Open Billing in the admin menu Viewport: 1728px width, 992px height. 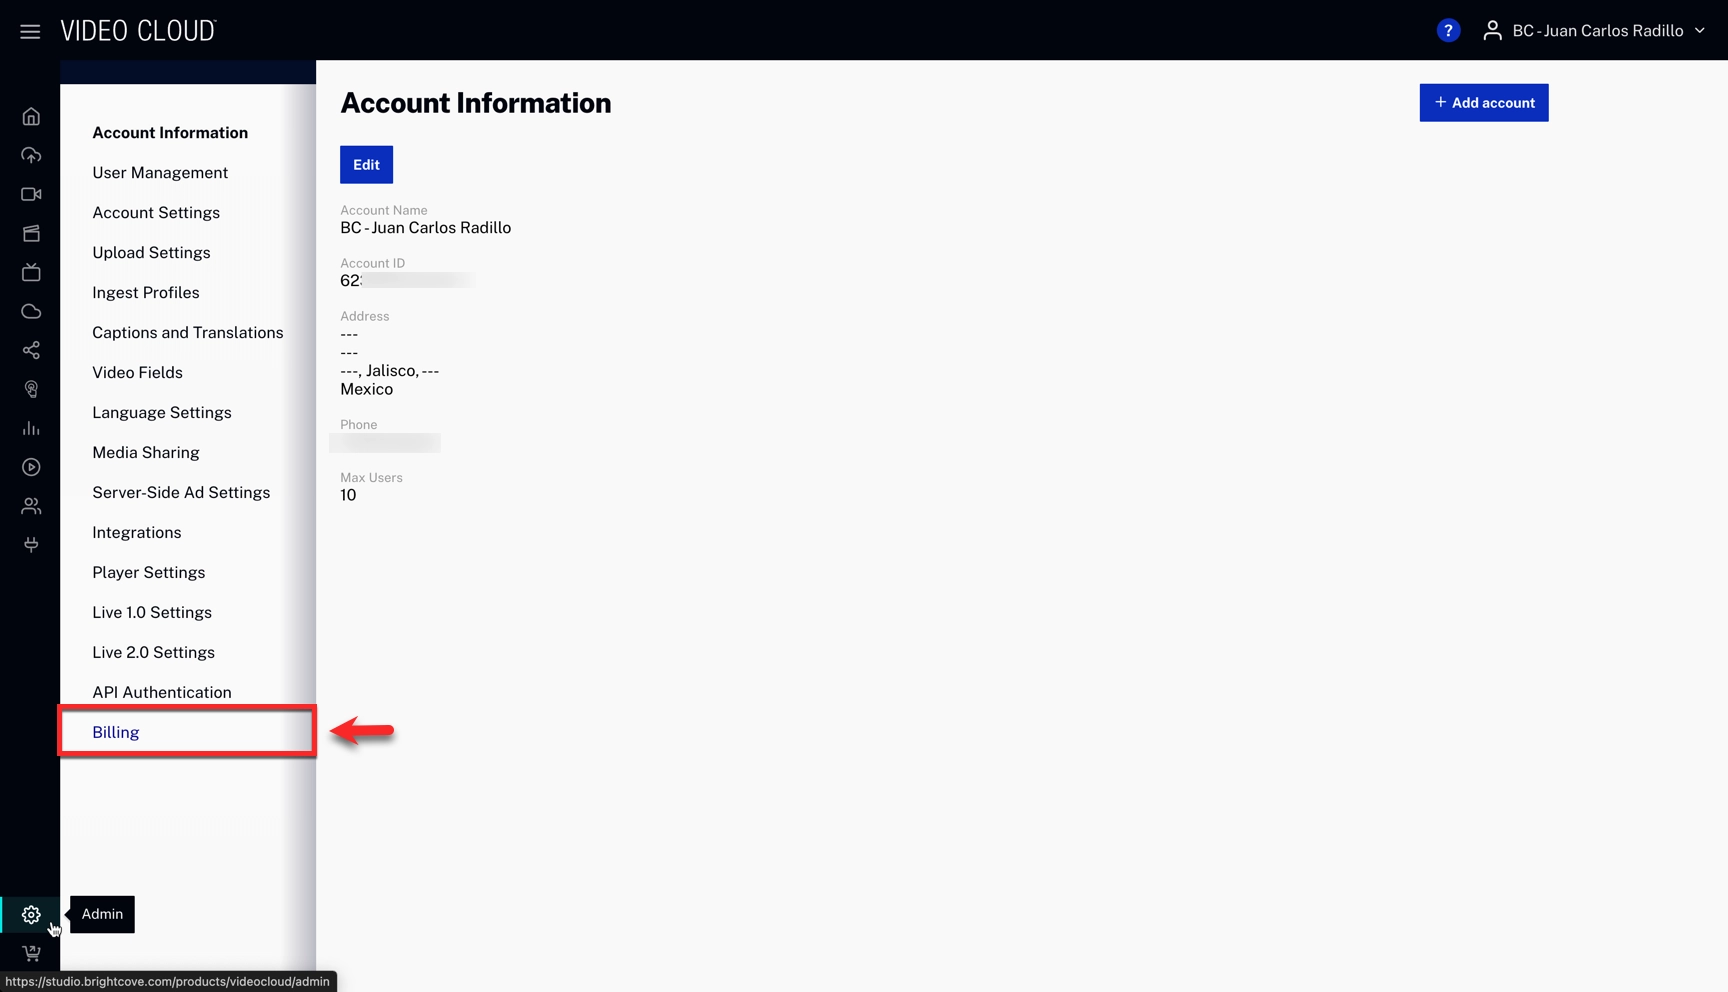pyautogui.click(x=116, y=732)
